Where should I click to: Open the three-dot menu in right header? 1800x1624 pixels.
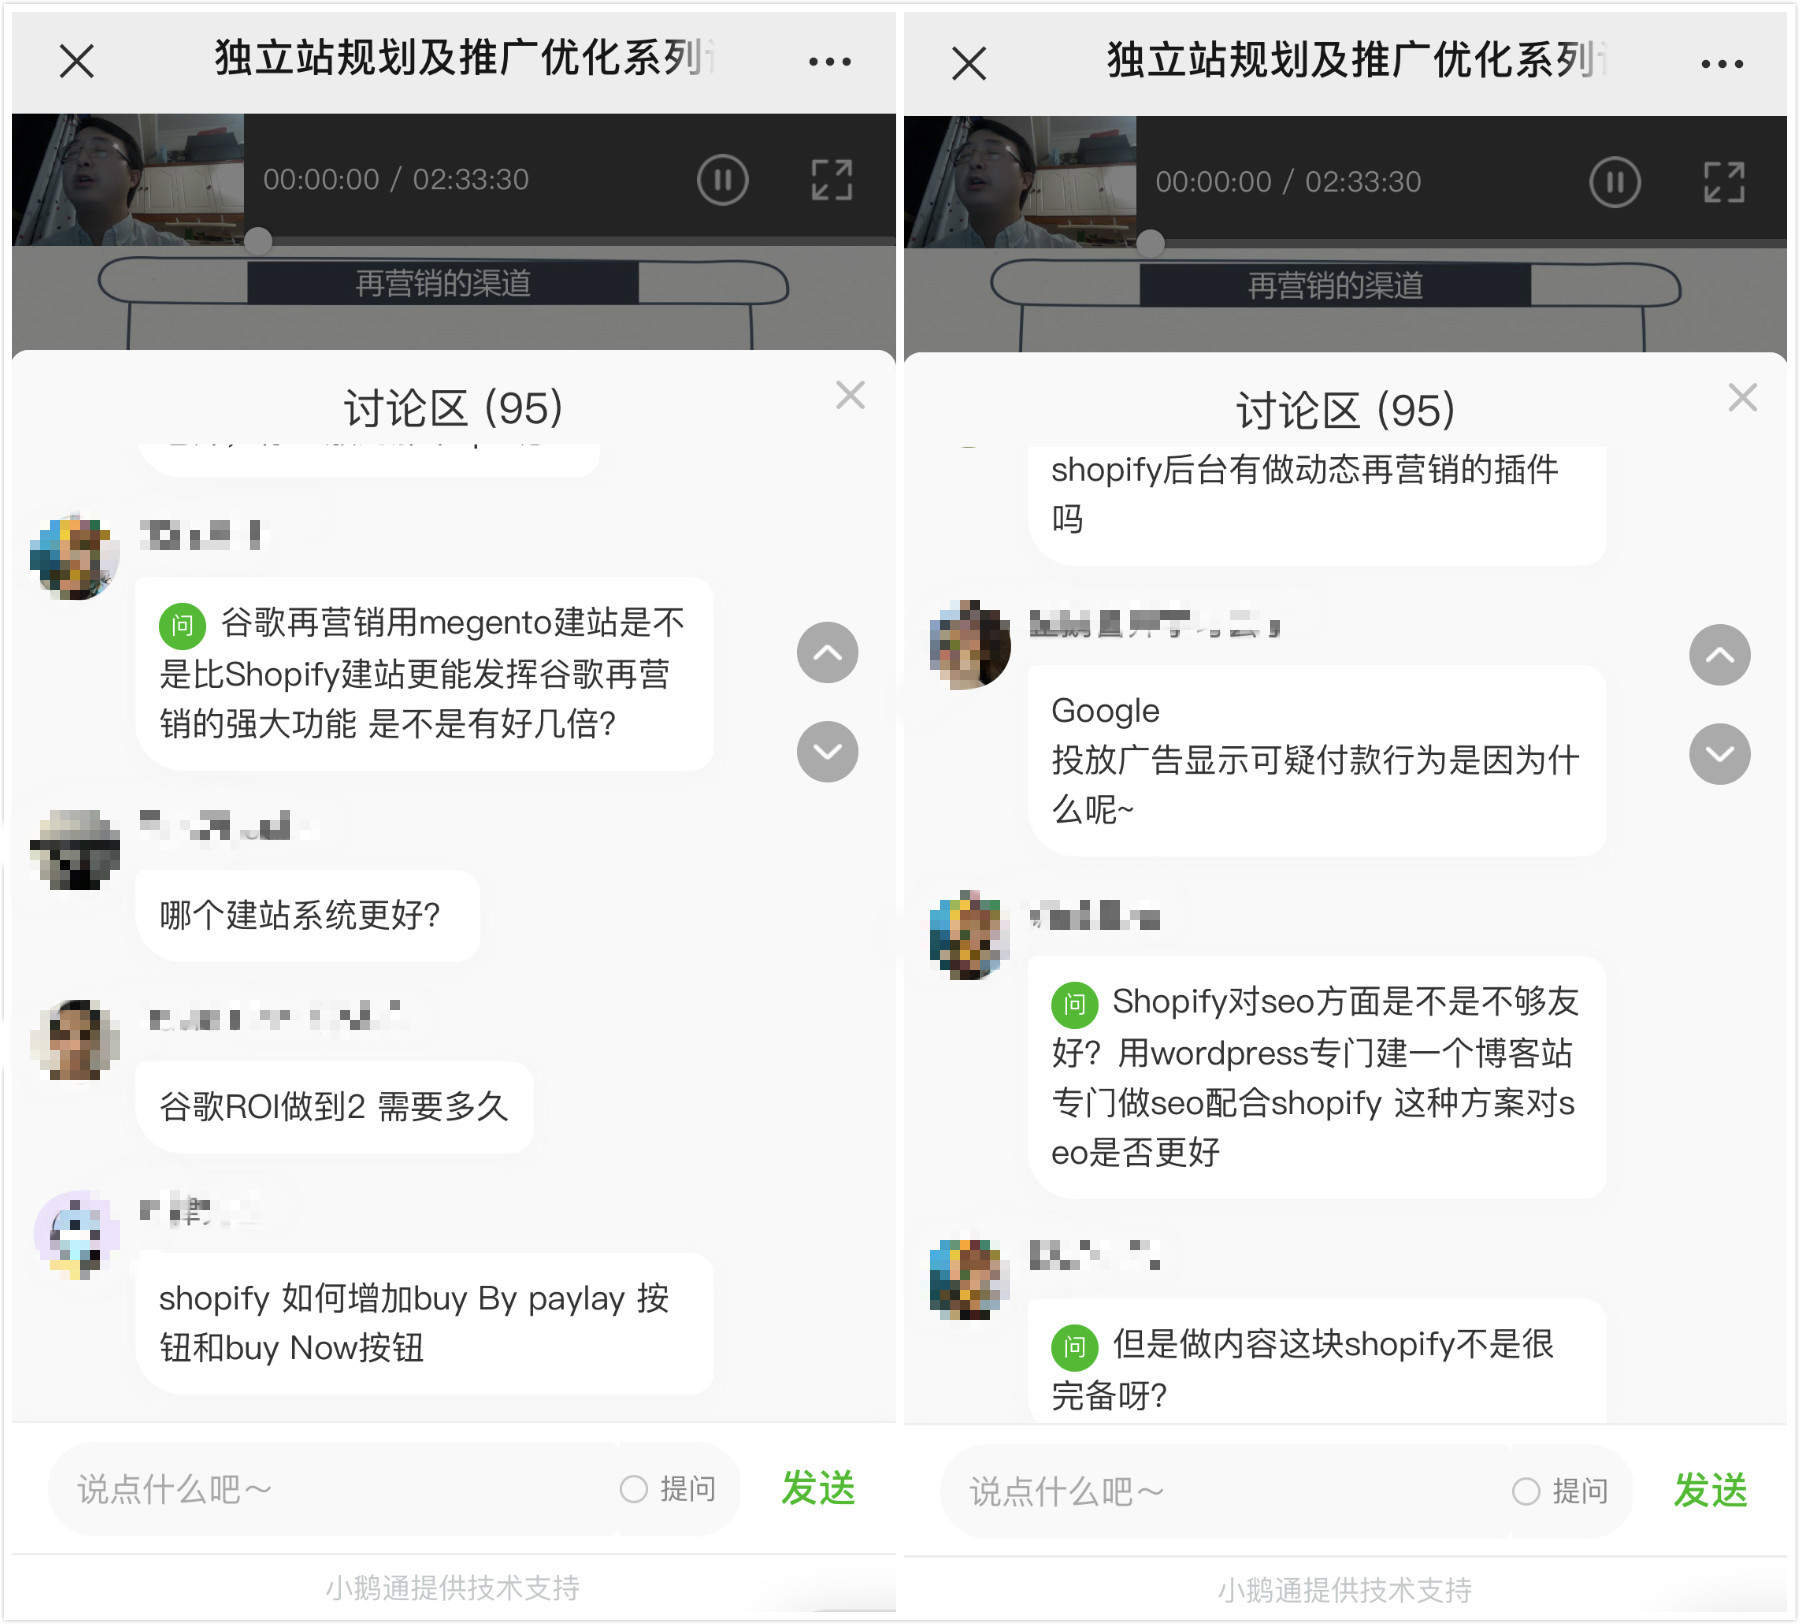[x=1721, y=64]
